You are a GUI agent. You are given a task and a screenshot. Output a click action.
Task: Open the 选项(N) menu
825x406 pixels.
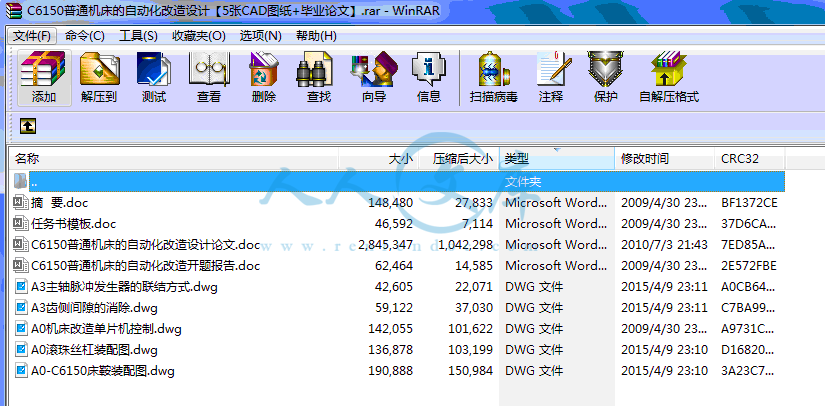(x=260, y=36)
